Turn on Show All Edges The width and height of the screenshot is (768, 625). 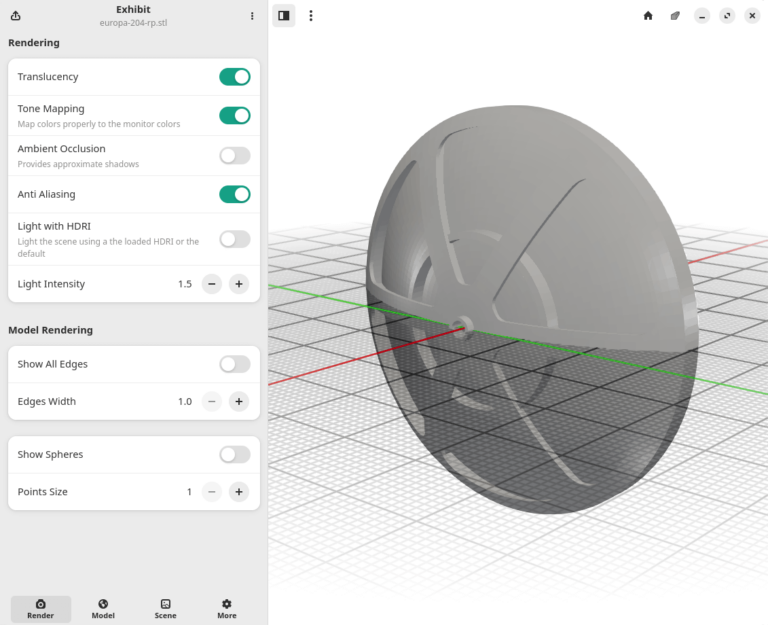pos(235,364)
